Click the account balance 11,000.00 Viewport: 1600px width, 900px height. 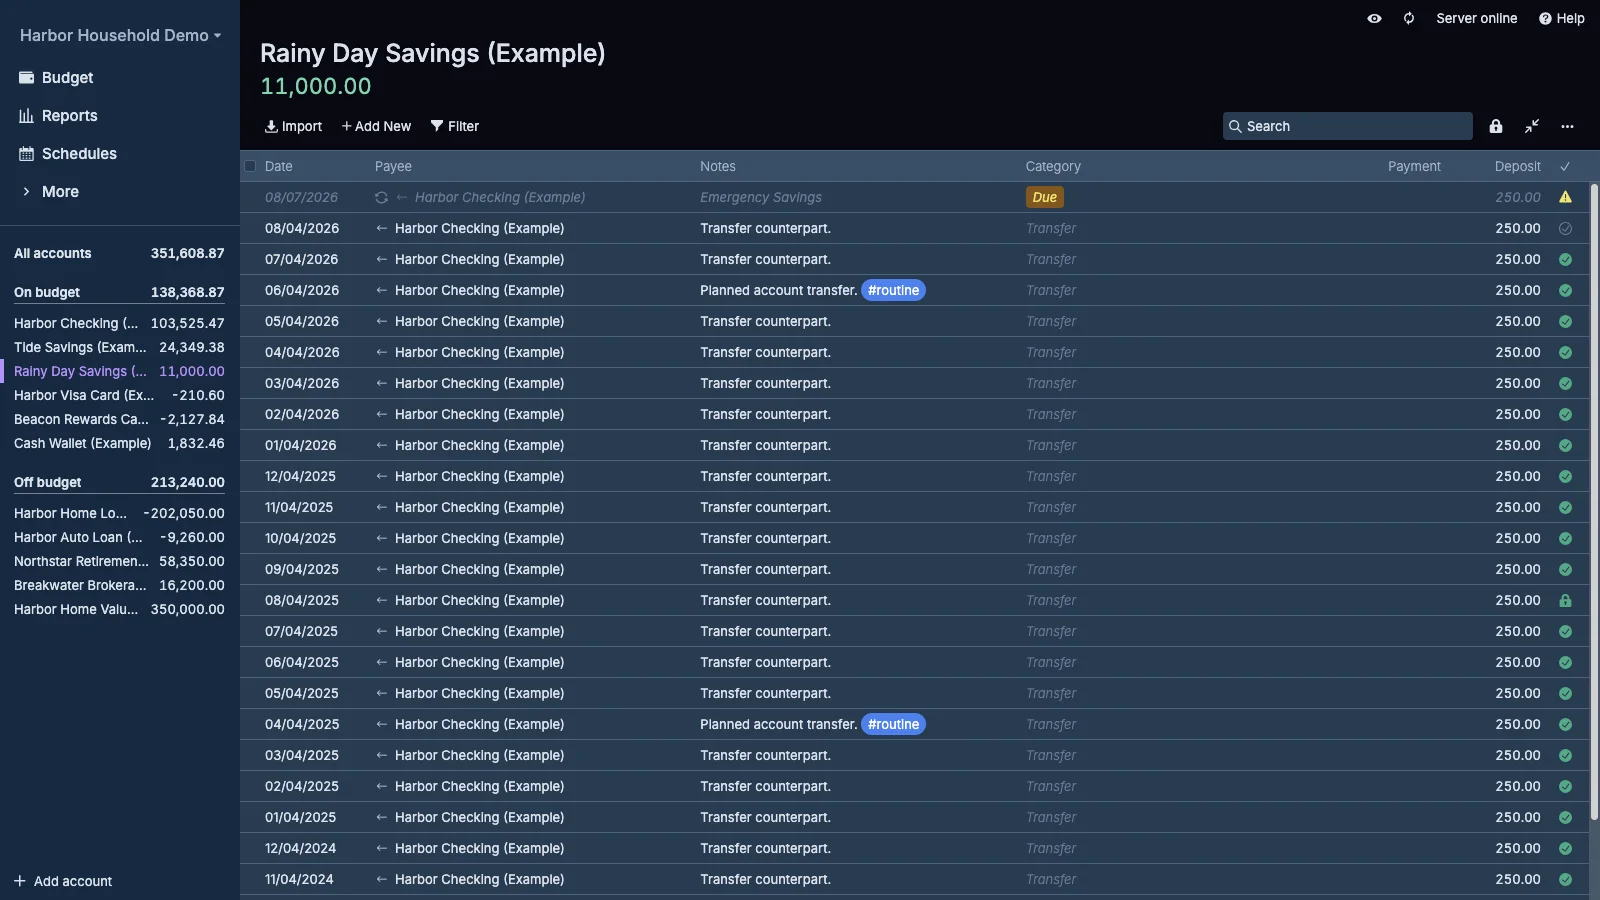tap(316, 86)
